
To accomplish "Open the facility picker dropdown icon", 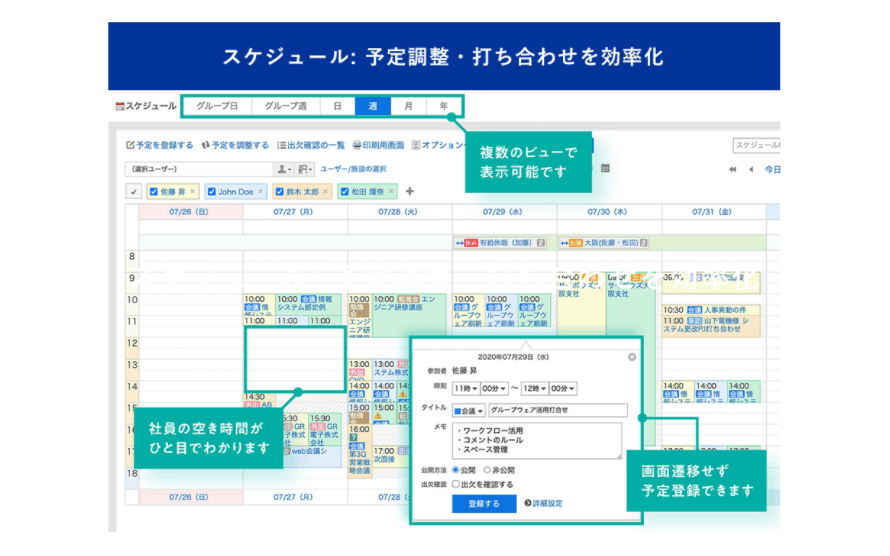I will pyautogui.click(x=305, y=169).
